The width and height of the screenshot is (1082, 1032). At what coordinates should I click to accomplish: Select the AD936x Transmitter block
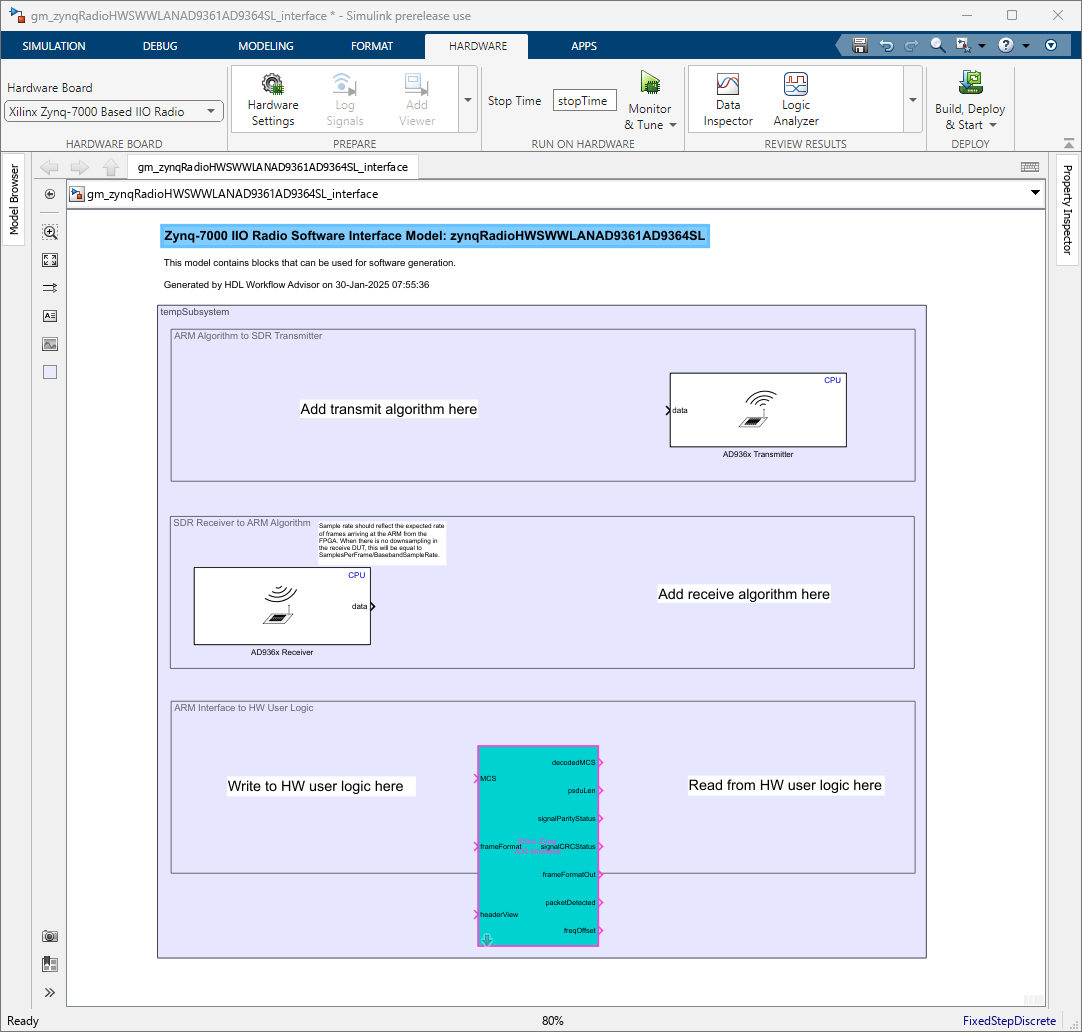(758, 410)
